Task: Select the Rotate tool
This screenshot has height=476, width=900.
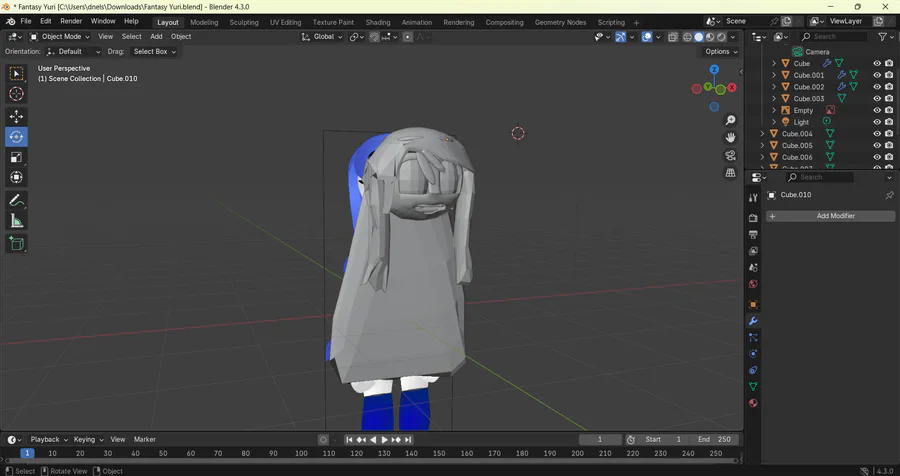Action: 16,137
